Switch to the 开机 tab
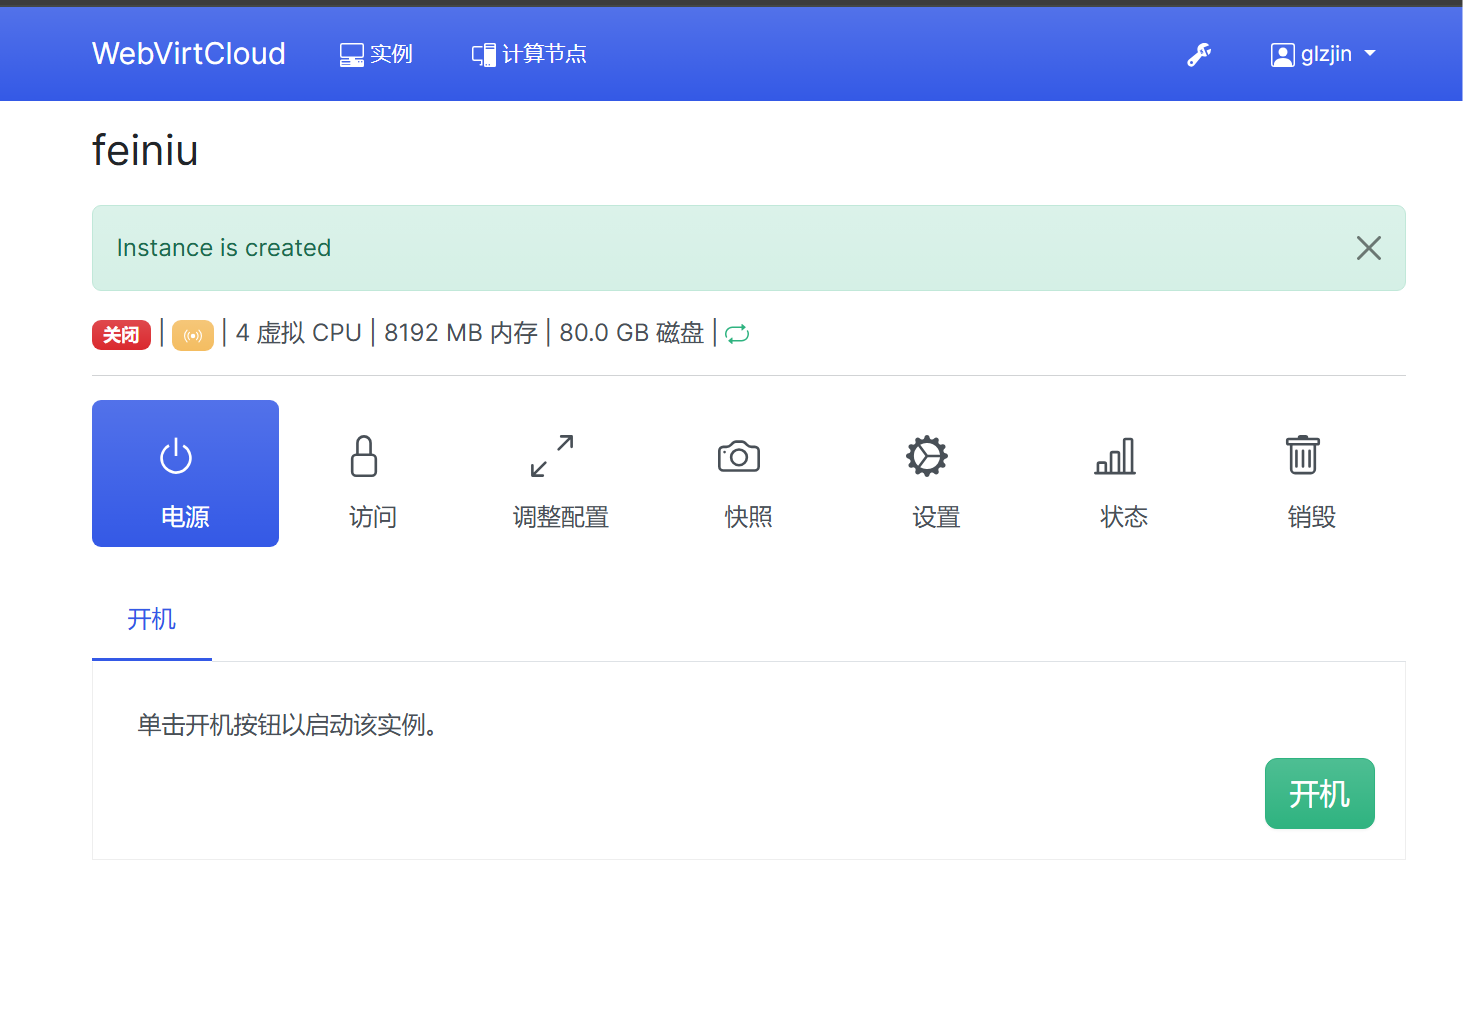Image resolution: width=1463 pixels, height=1010 pixels. [152, 620]
